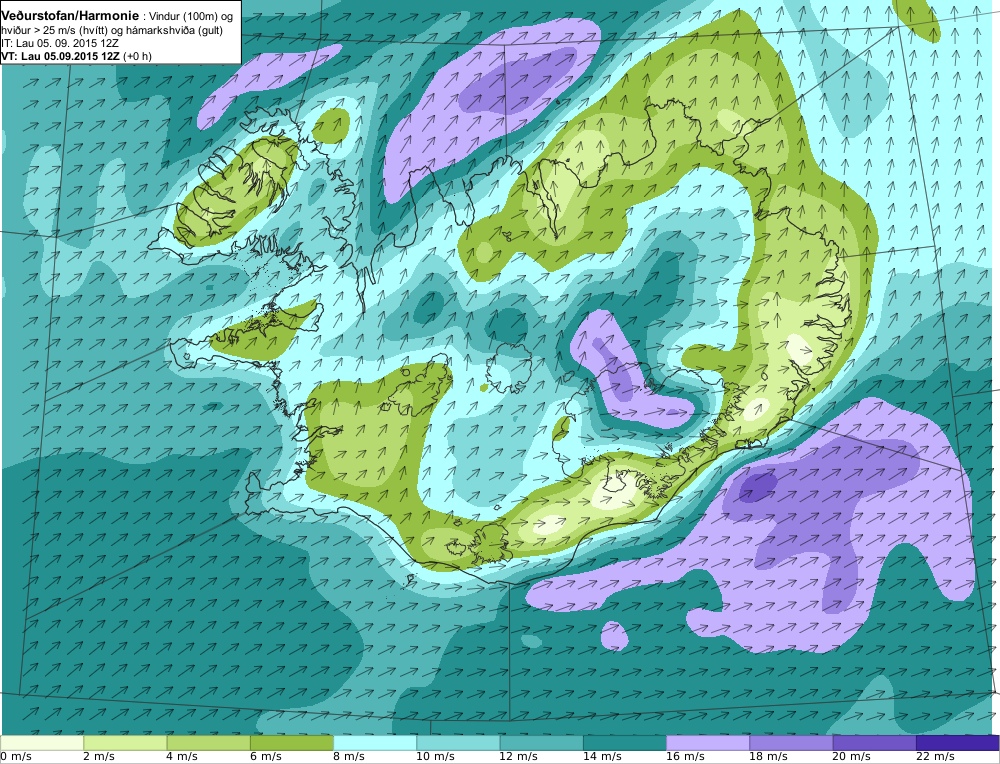Image resolution: width=1000 pixels, height=764 pixels.
Task: Select the dark indigo 22 m/s legend swatch
Action: coord(957,743)
